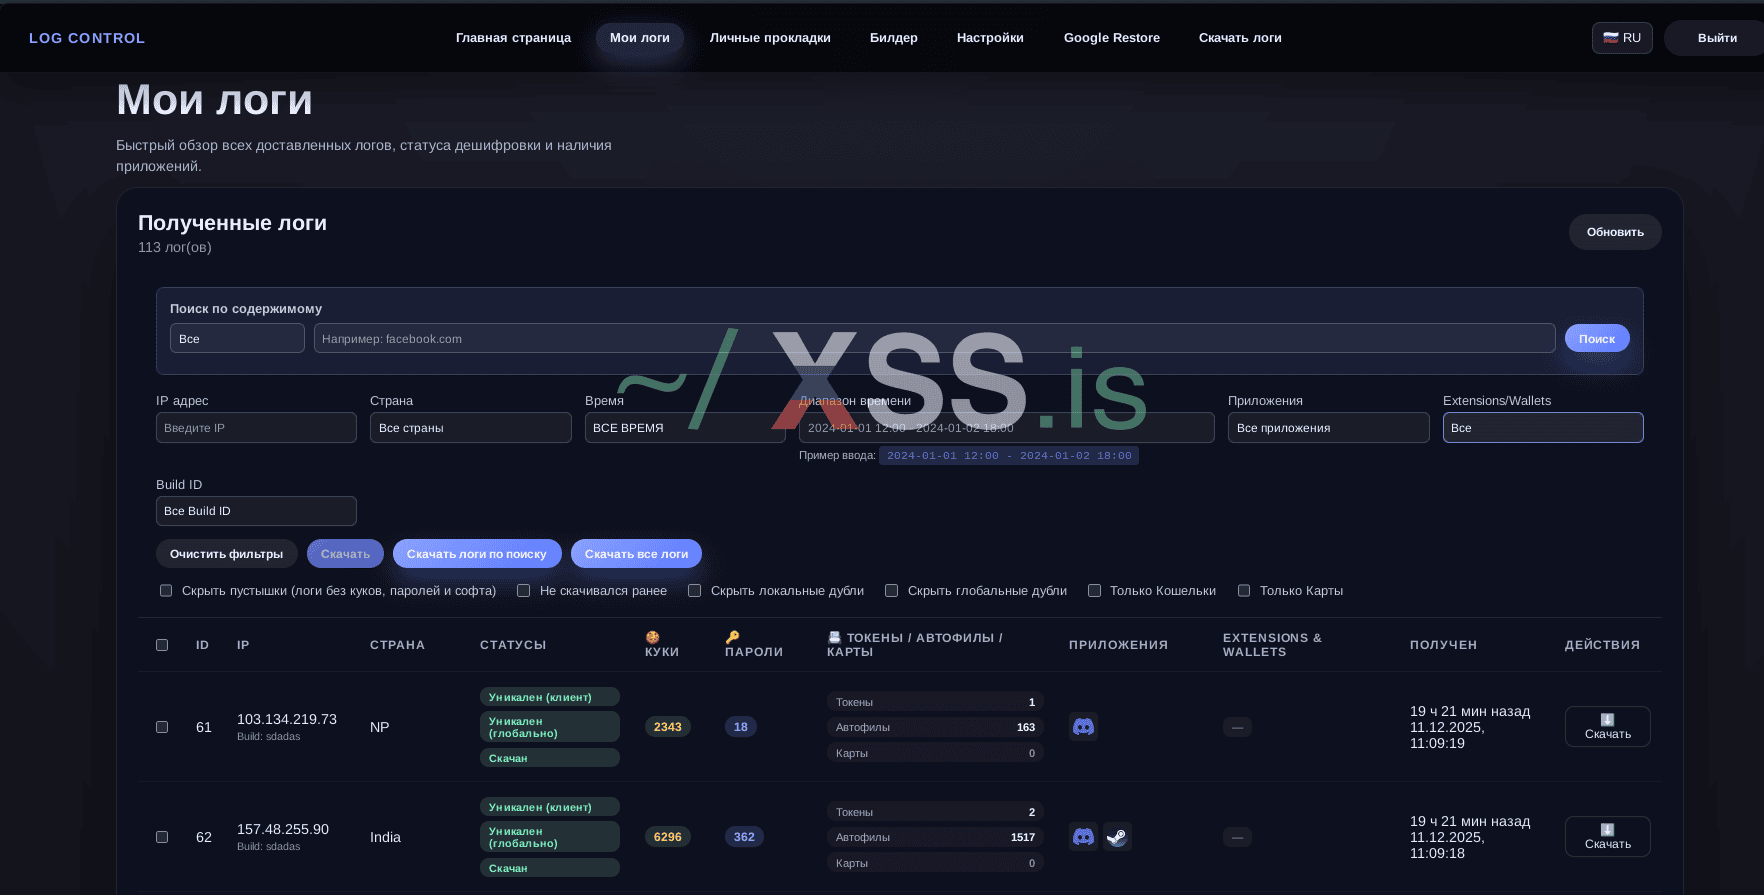The height and width of the screenshot is (895, 1764).
Task: Enable Скрыть локальные дубли checkbox
Action: pos(694,591)
